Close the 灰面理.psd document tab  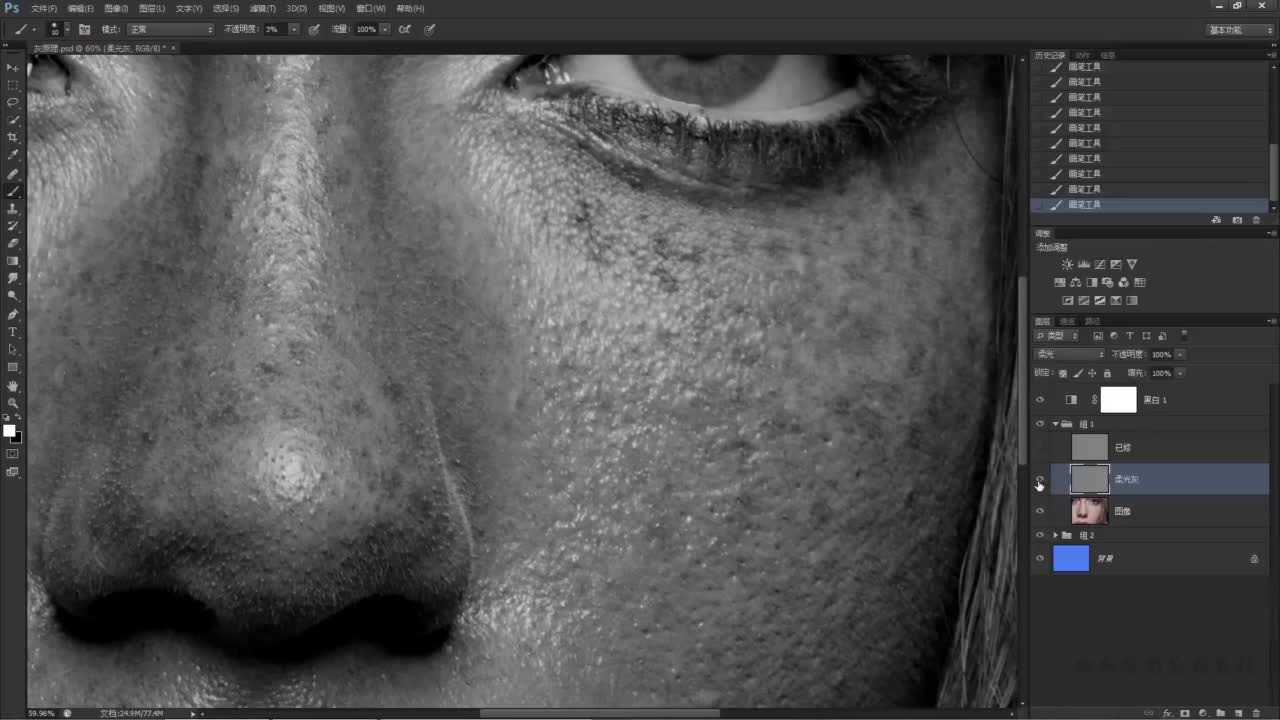(x=173, y=48)
